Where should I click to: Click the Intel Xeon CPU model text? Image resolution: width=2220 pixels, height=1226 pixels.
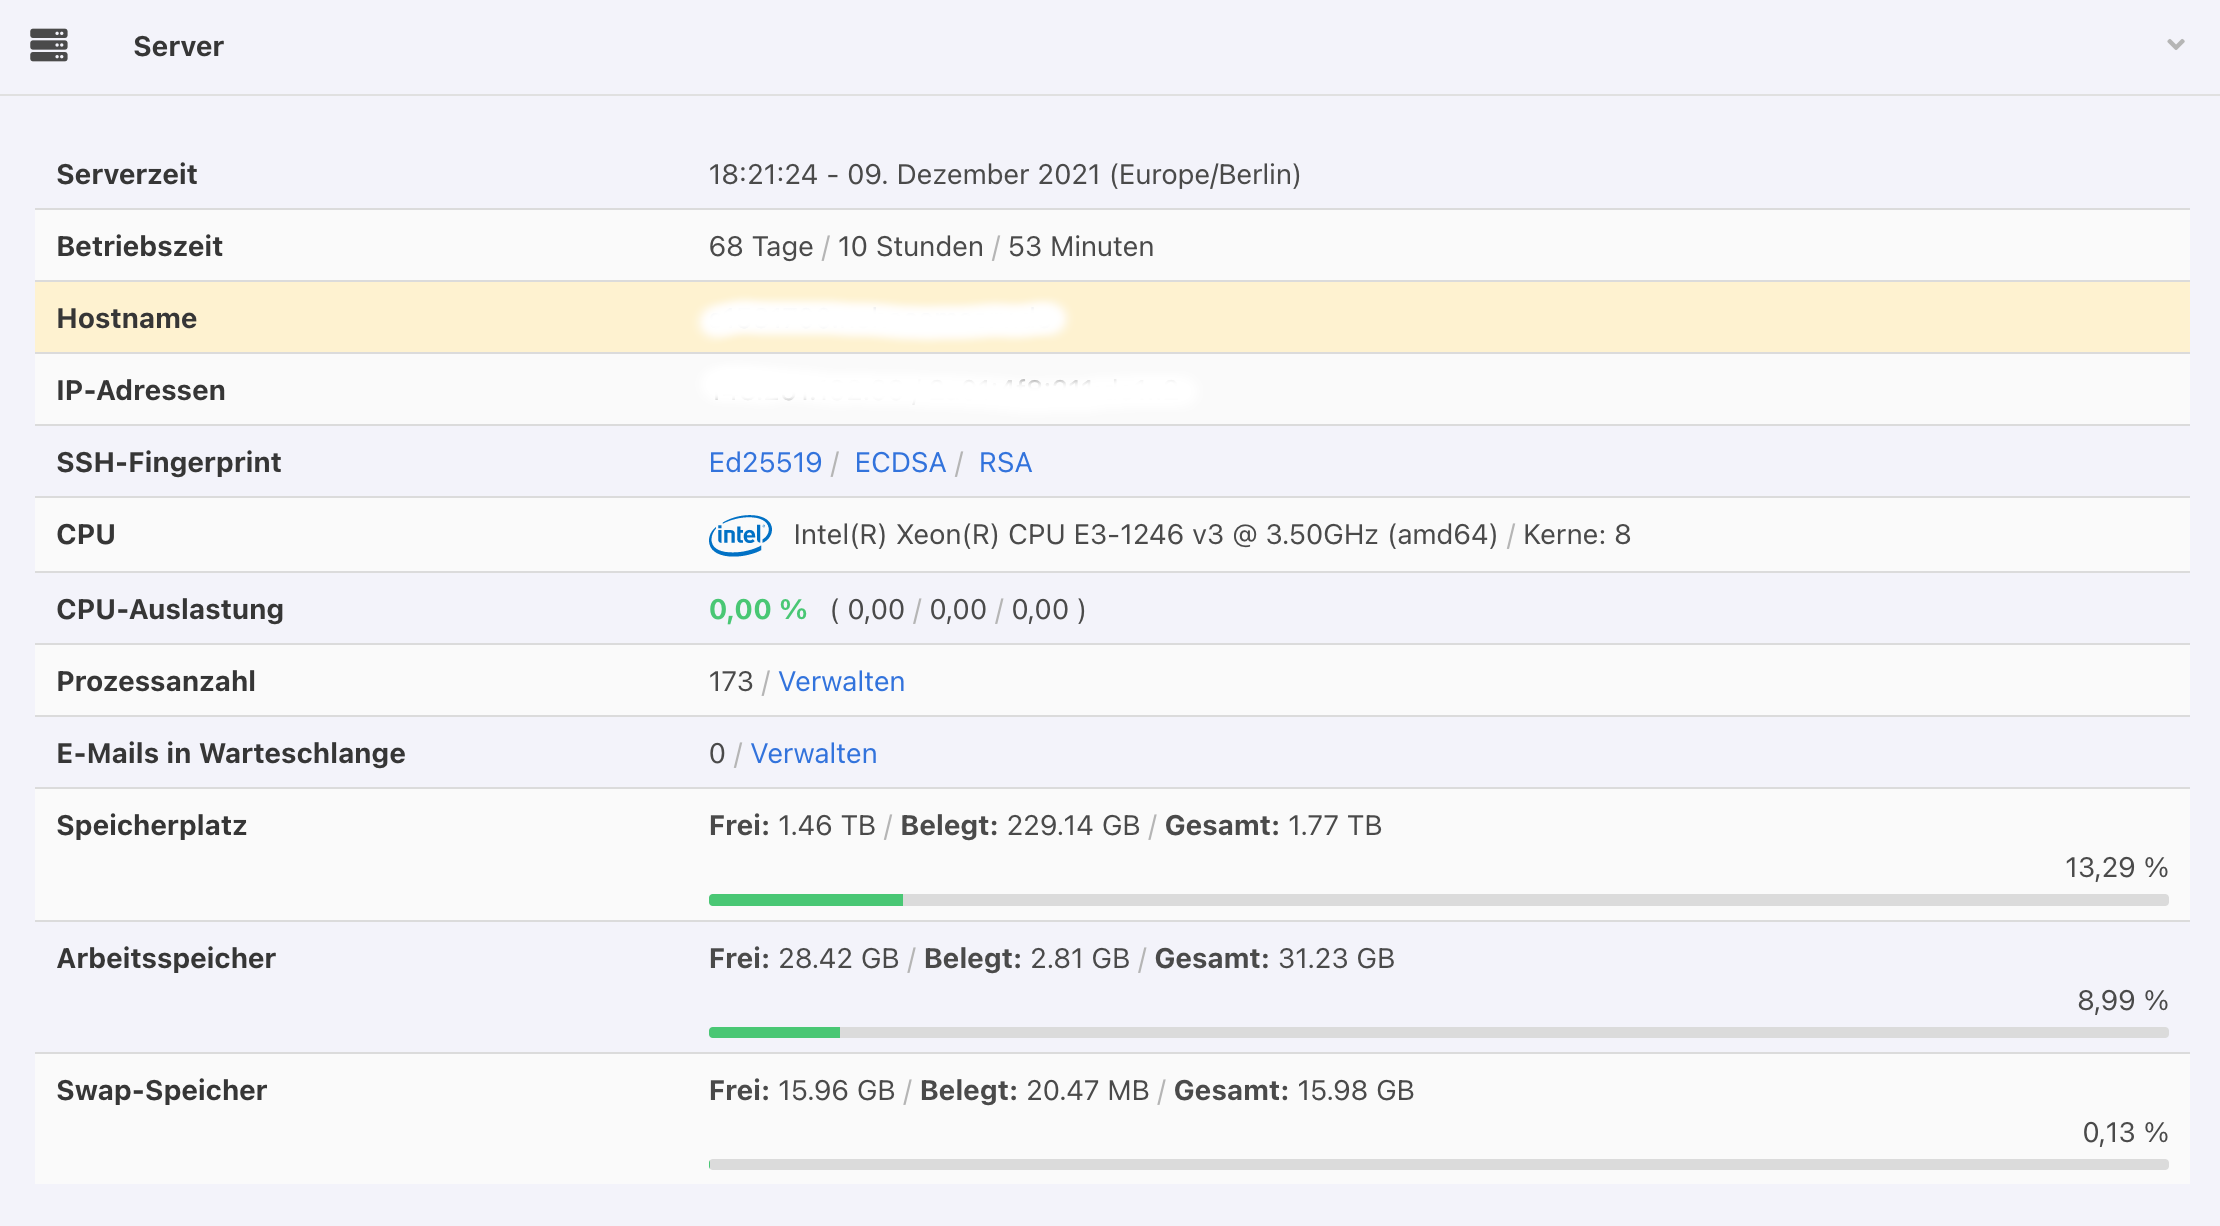[1145, 535]
